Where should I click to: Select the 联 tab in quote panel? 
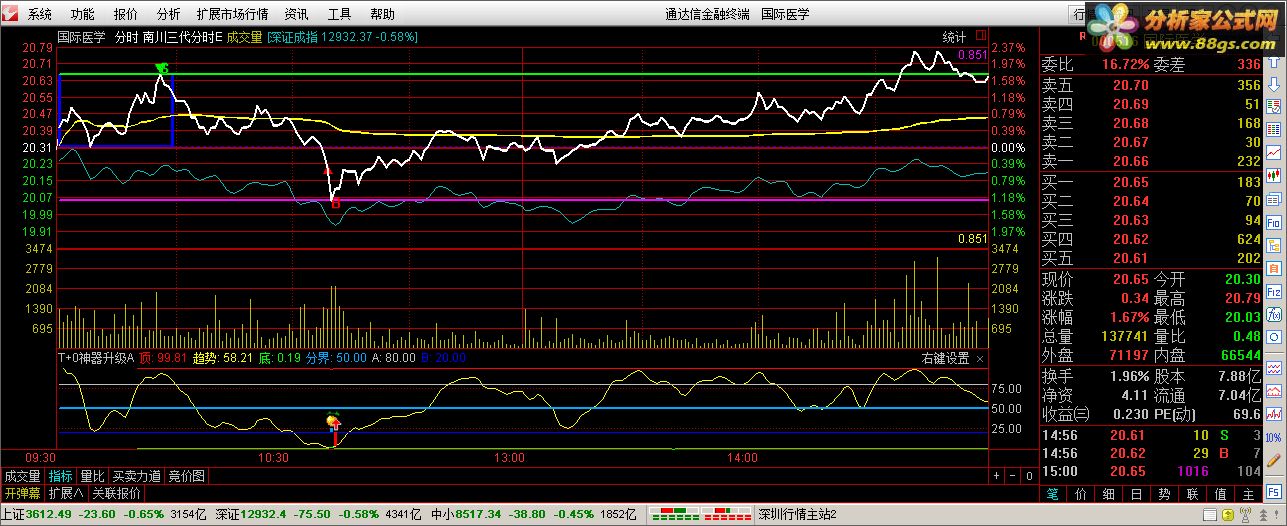tap(1192, 493)
